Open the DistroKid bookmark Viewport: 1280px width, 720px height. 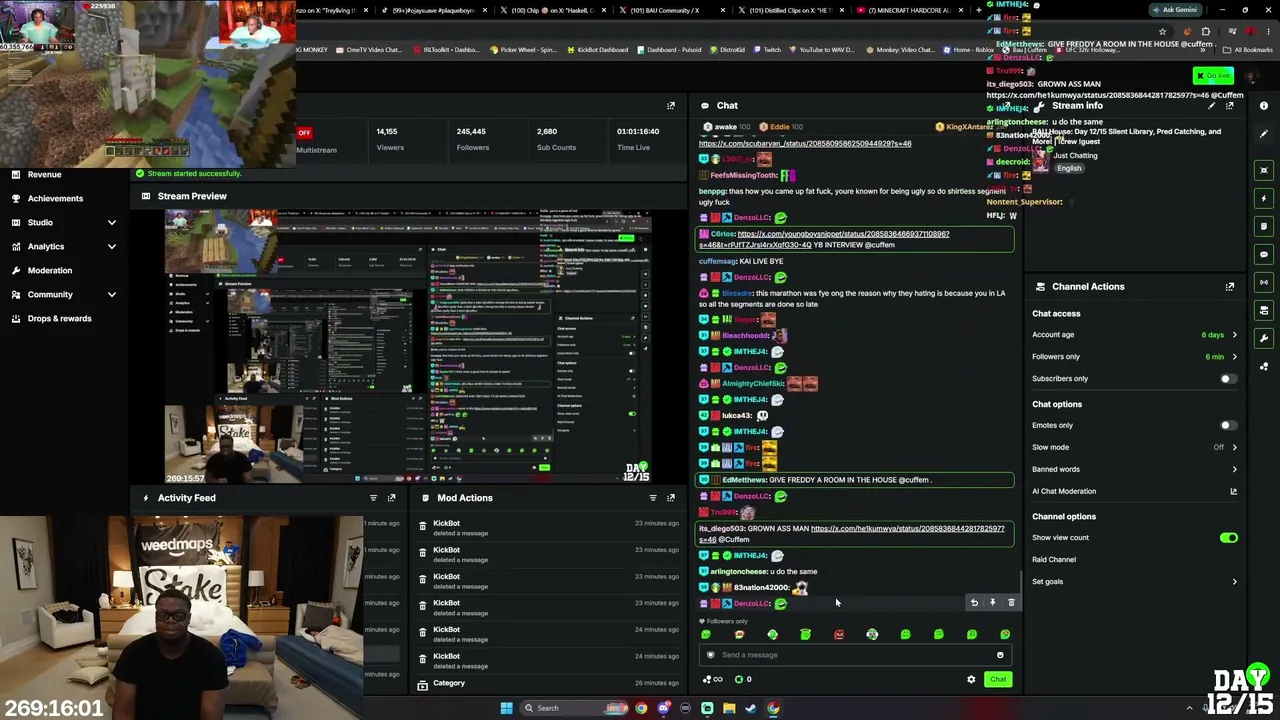click(727, 50)
